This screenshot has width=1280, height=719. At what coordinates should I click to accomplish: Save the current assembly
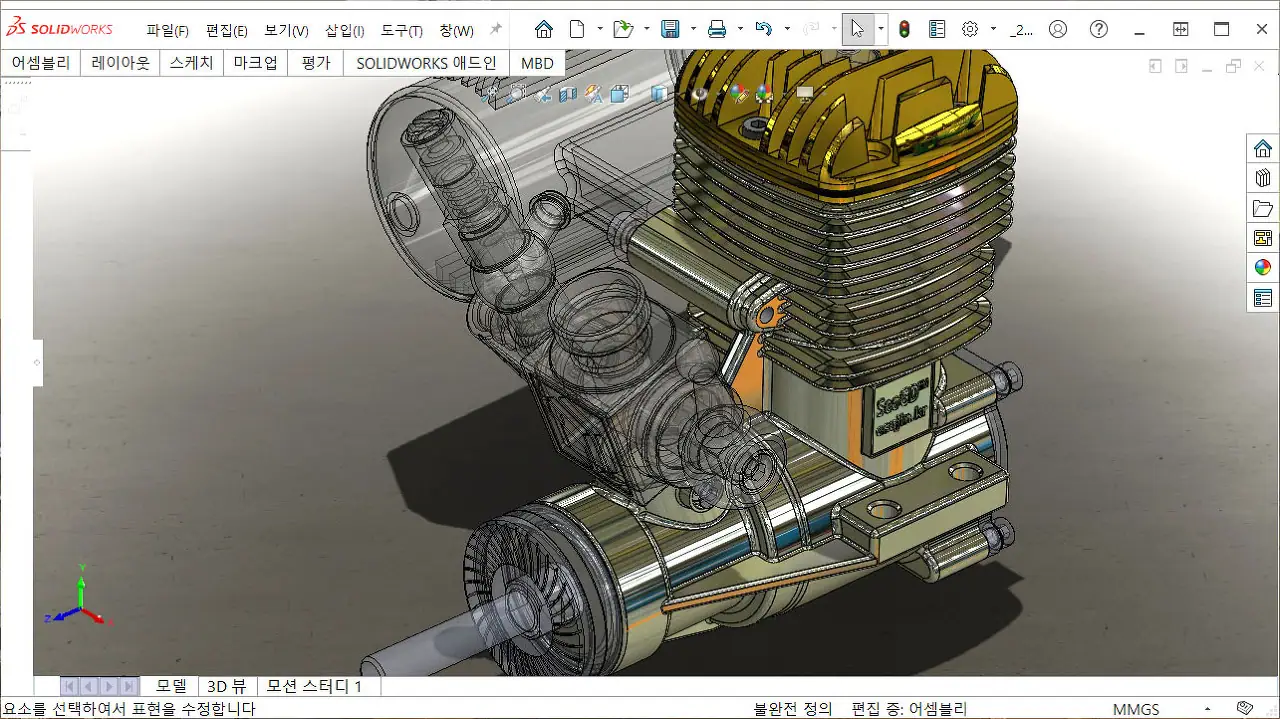(x=670, y=29)
